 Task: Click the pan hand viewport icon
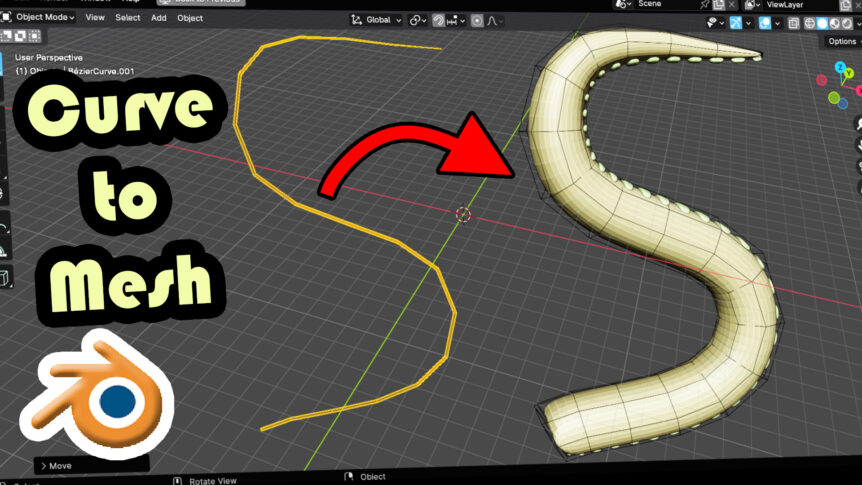tap(858, 145)
